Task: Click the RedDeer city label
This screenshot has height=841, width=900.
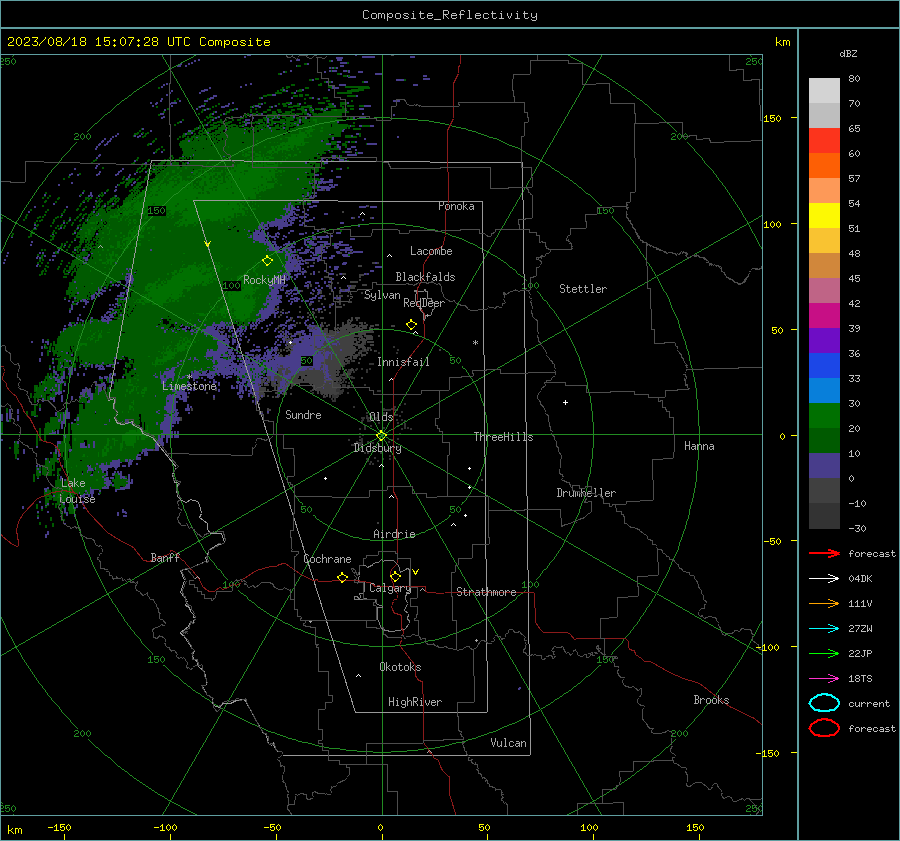Action: tap(424, 303)
